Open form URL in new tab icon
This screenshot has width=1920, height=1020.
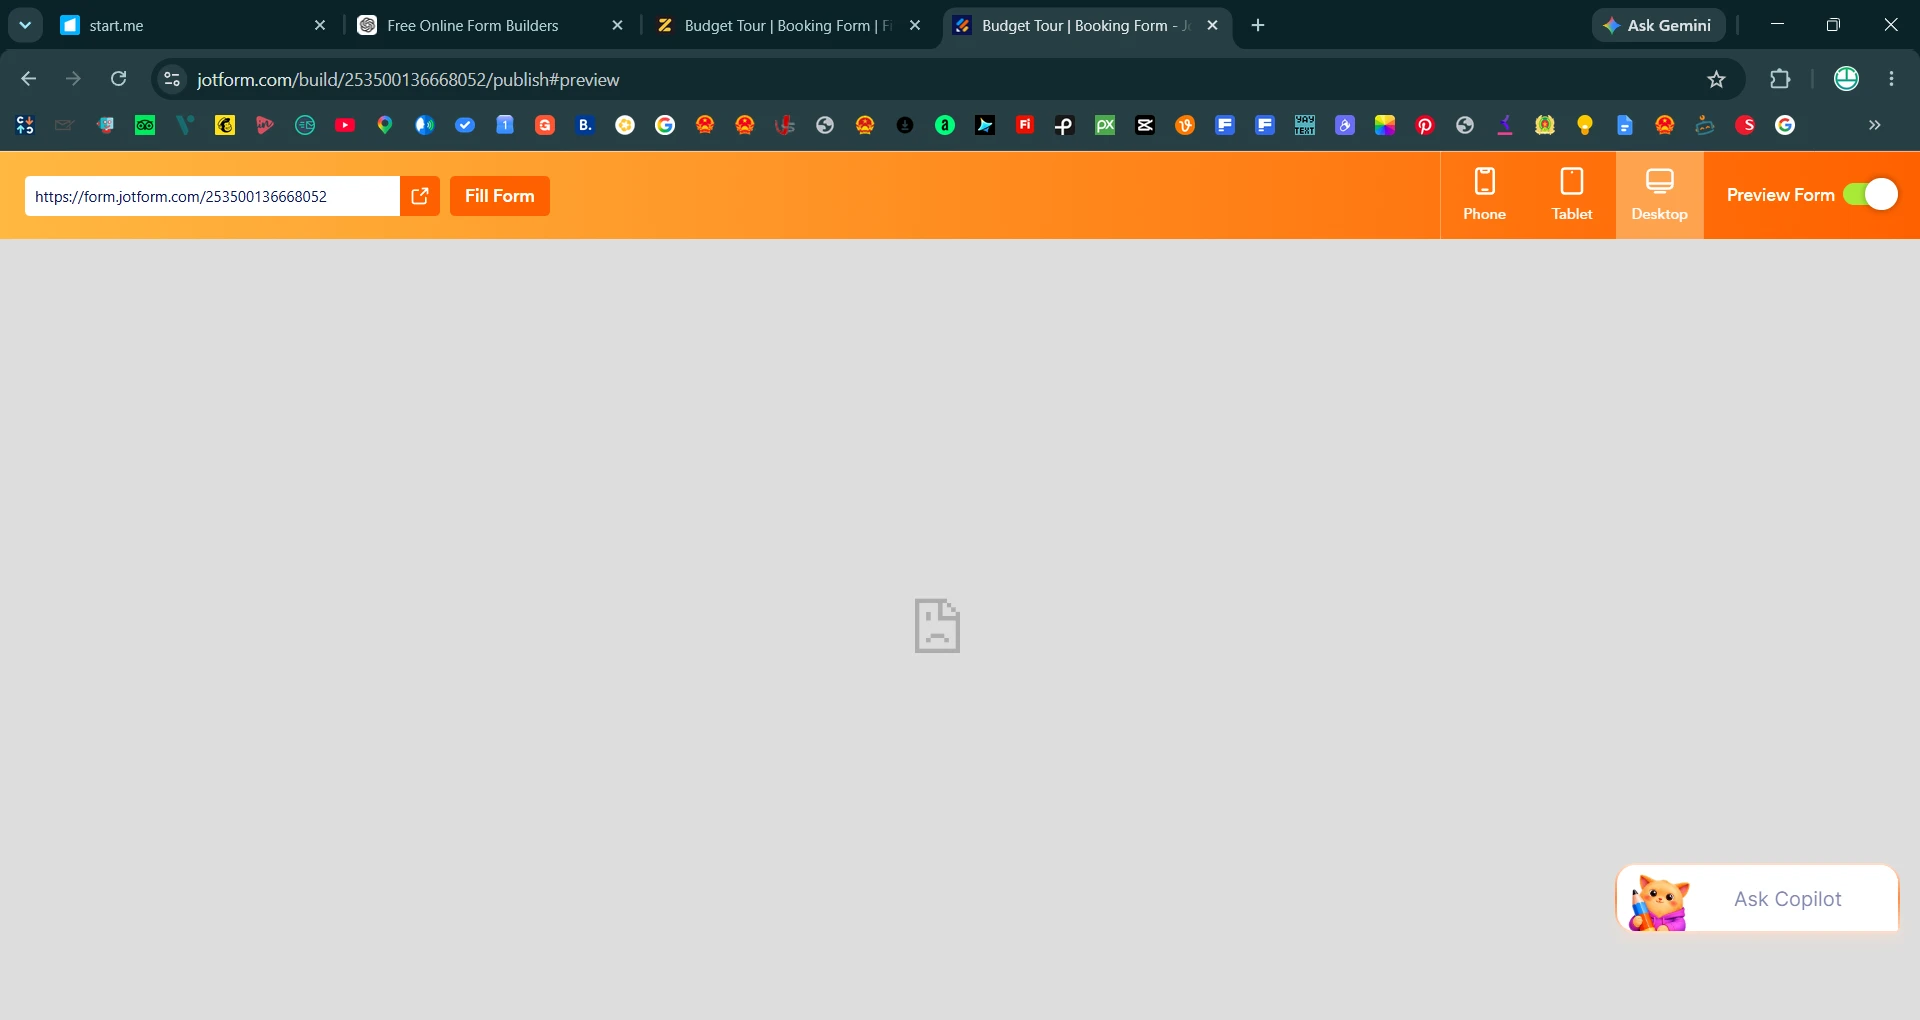click(420, 196)
